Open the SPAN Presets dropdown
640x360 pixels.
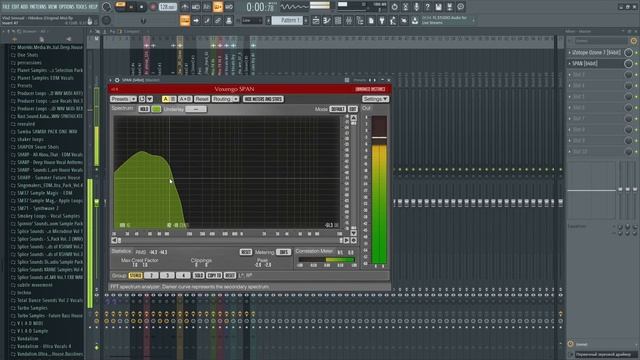point(123,99)
